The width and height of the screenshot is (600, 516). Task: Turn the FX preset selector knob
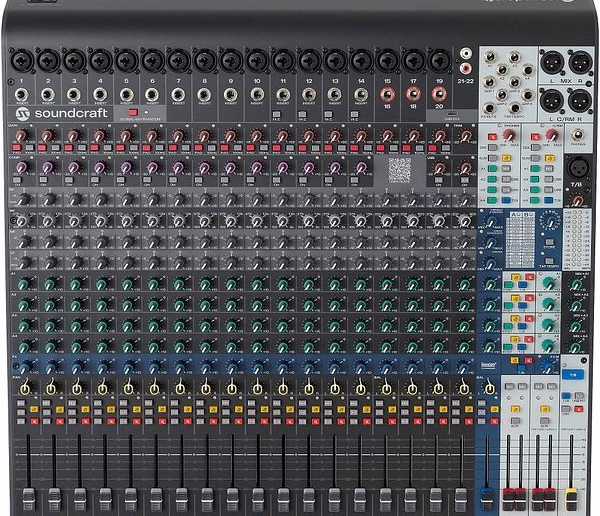[550, 222]
